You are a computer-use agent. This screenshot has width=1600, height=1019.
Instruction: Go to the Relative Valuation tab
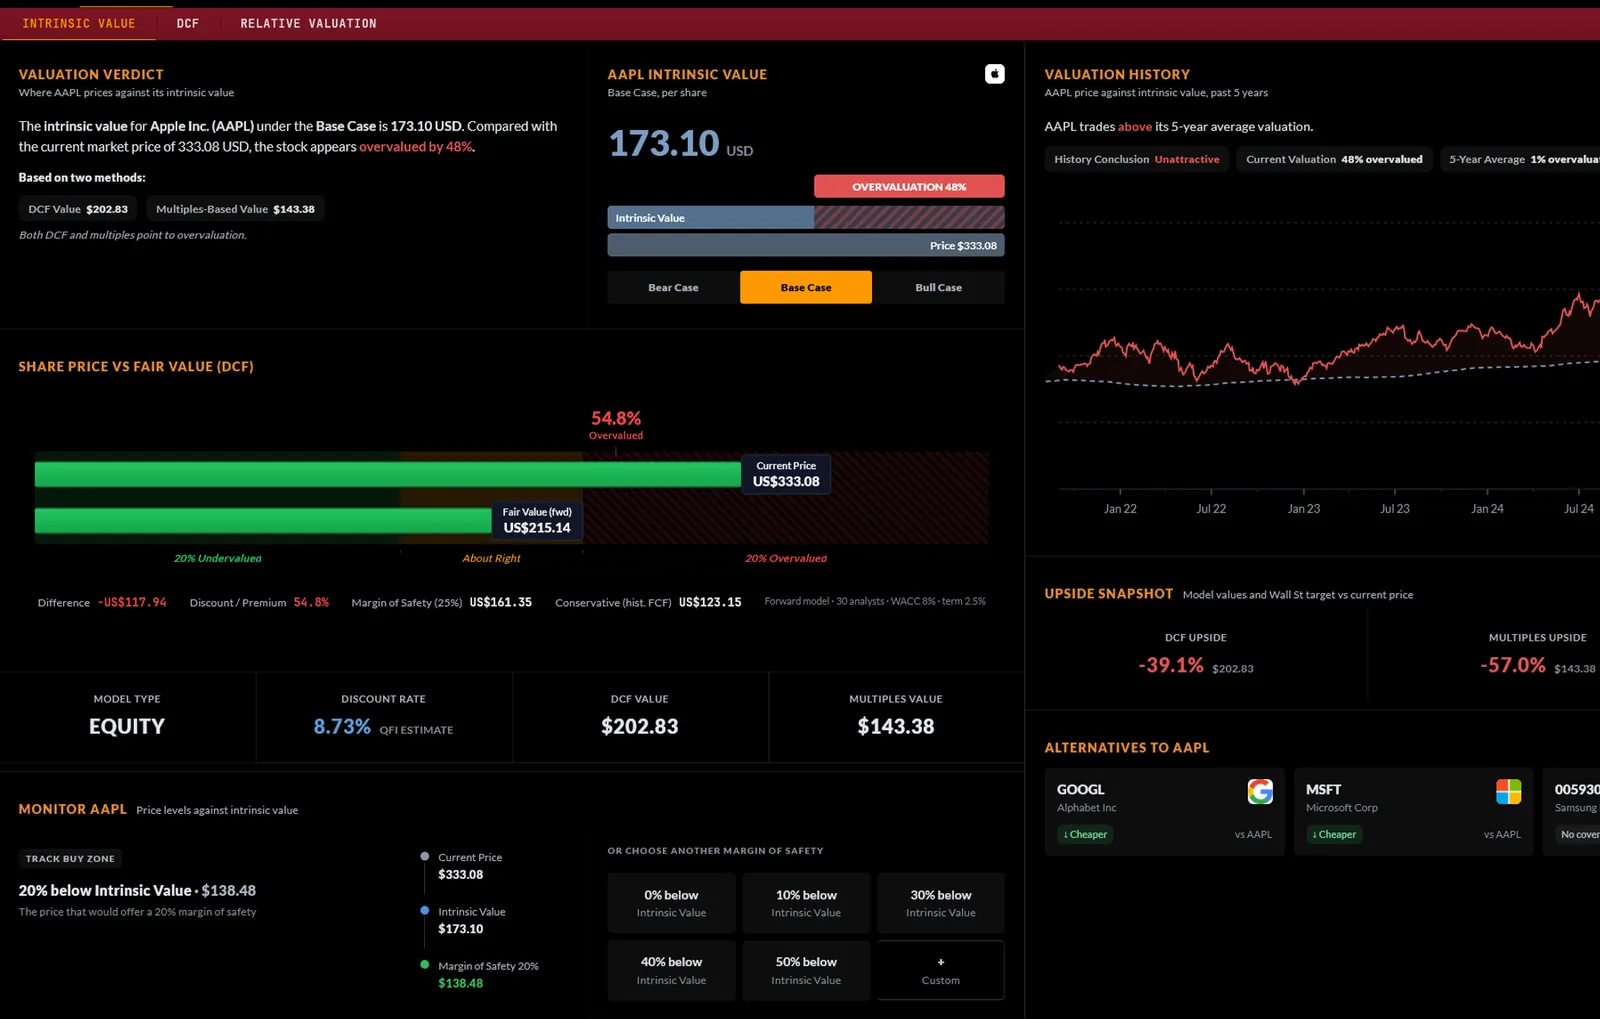click(x=308, y=23)
